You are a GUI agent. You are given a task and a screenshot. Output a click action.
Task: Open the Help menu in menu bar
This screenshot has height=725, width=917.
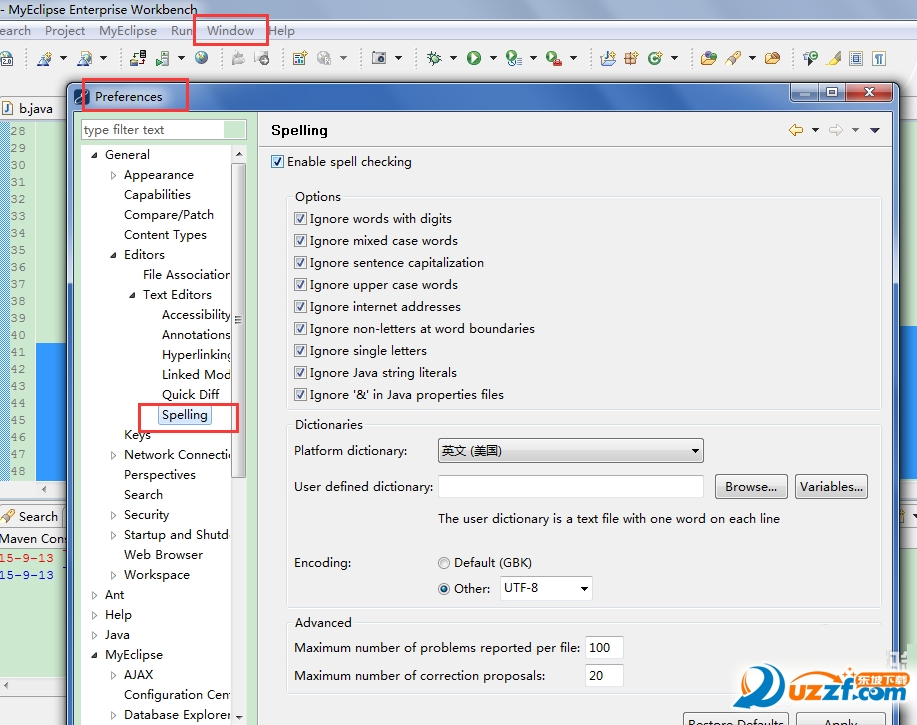point(282,31)
